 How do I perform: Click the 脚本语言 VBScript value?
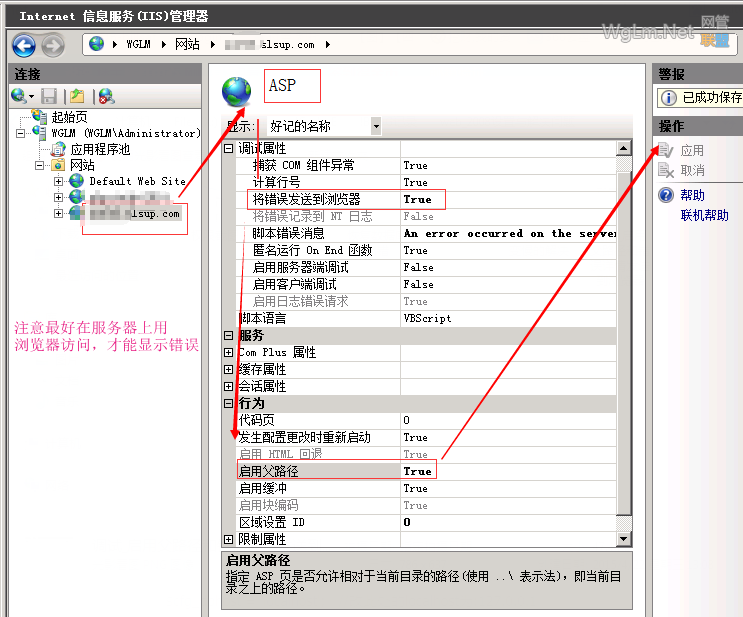coord(508,318)
